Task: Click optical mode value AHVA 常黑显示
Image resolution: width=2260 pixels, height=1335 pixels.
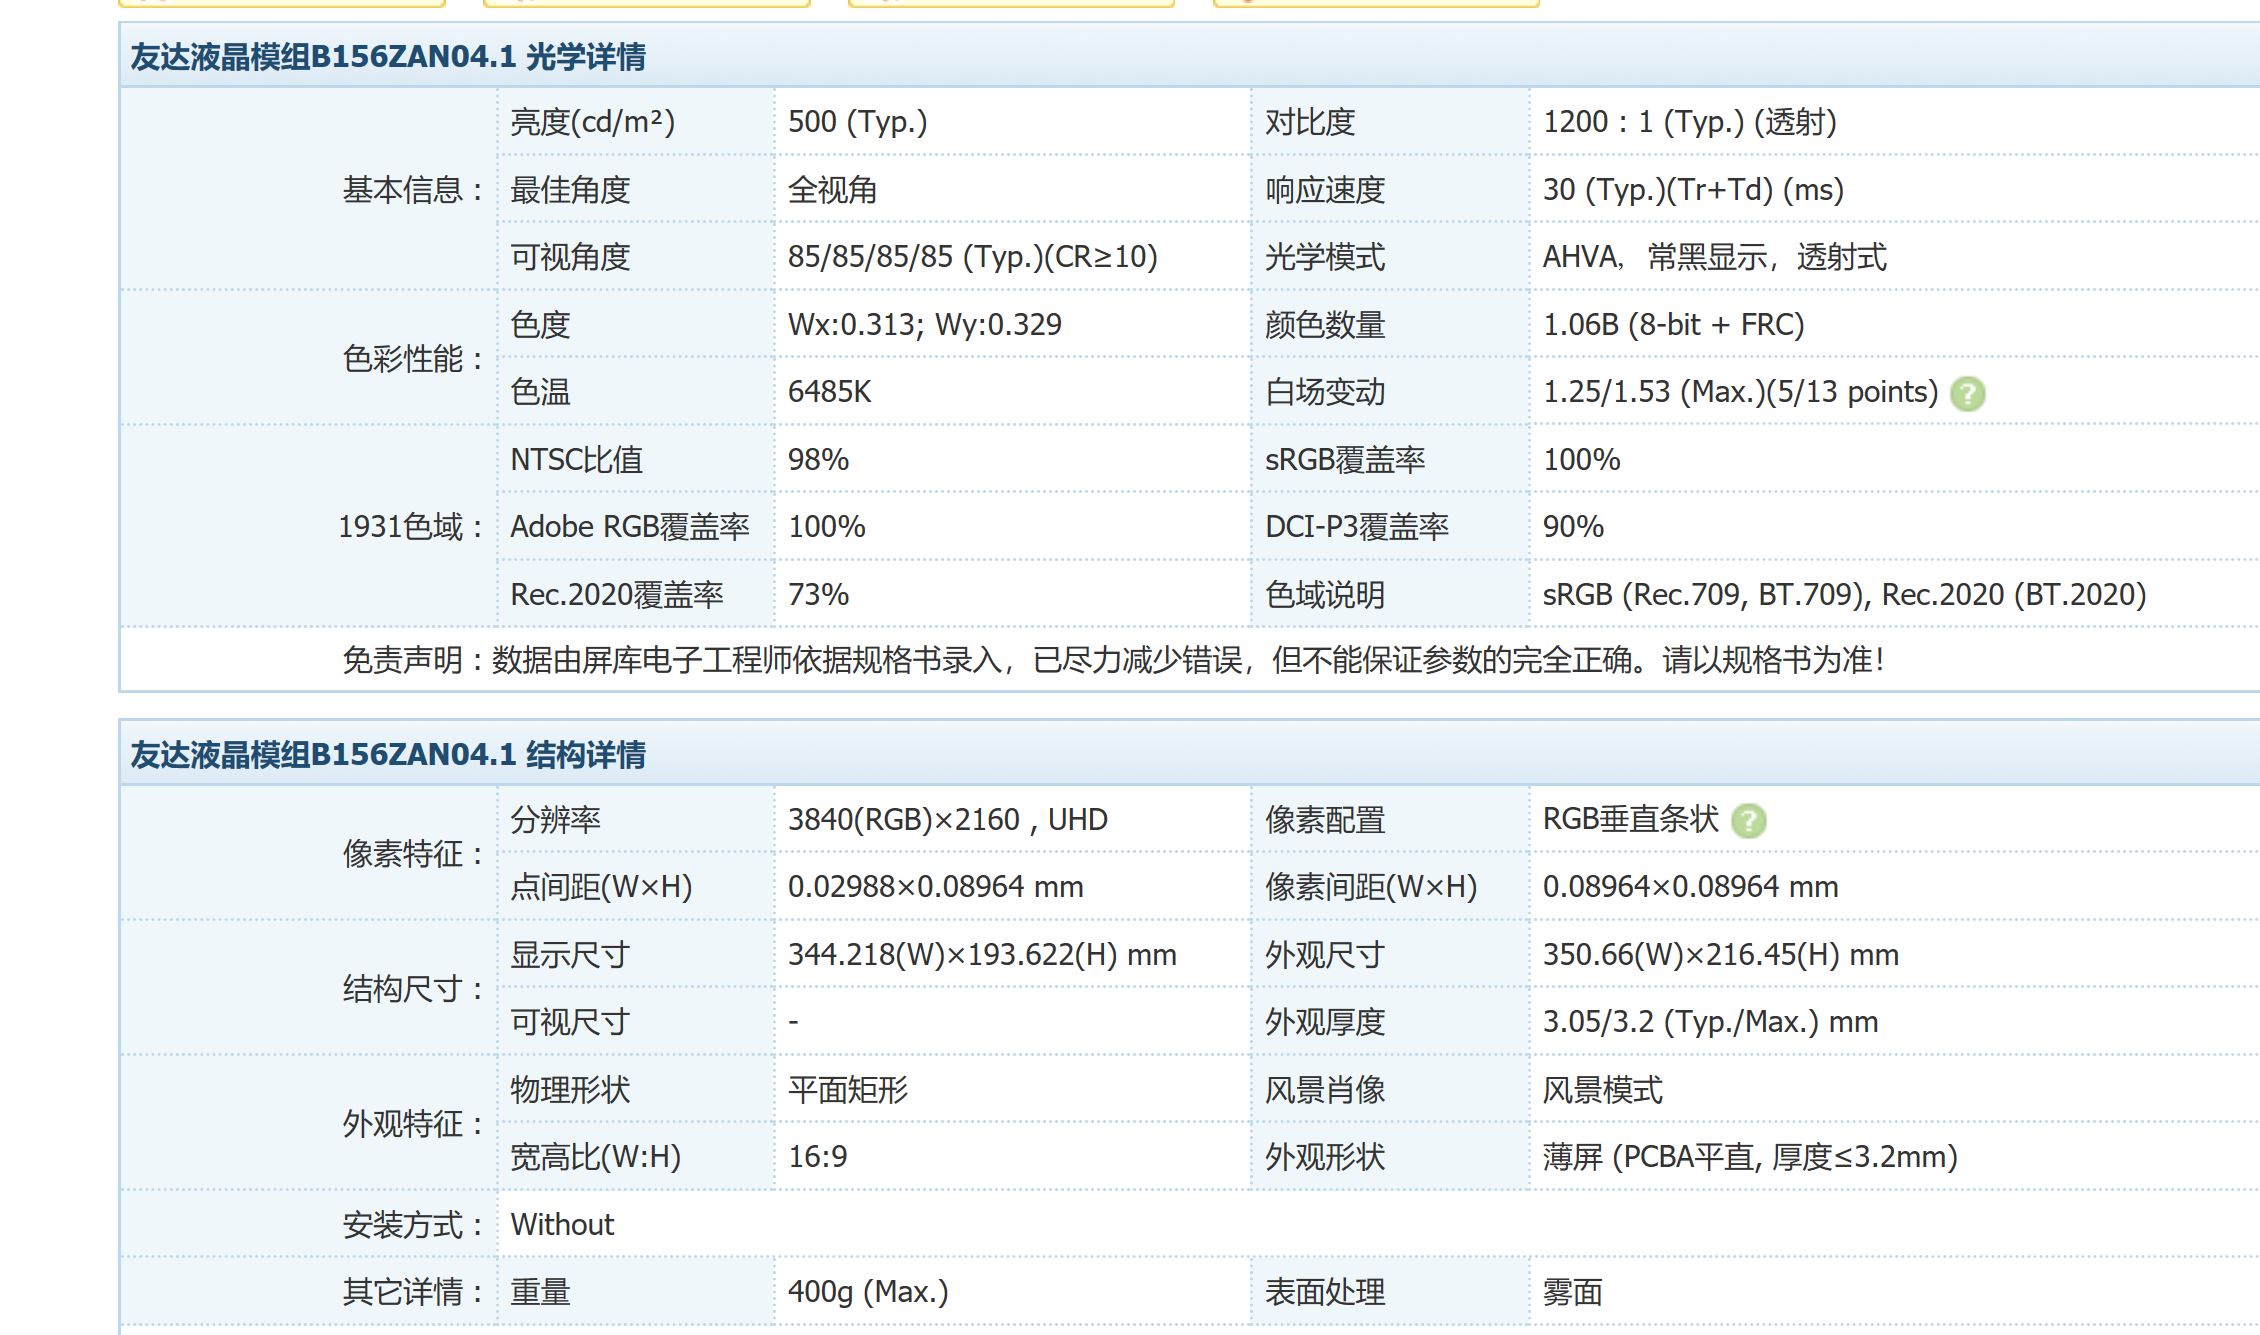Action: 1714,257
